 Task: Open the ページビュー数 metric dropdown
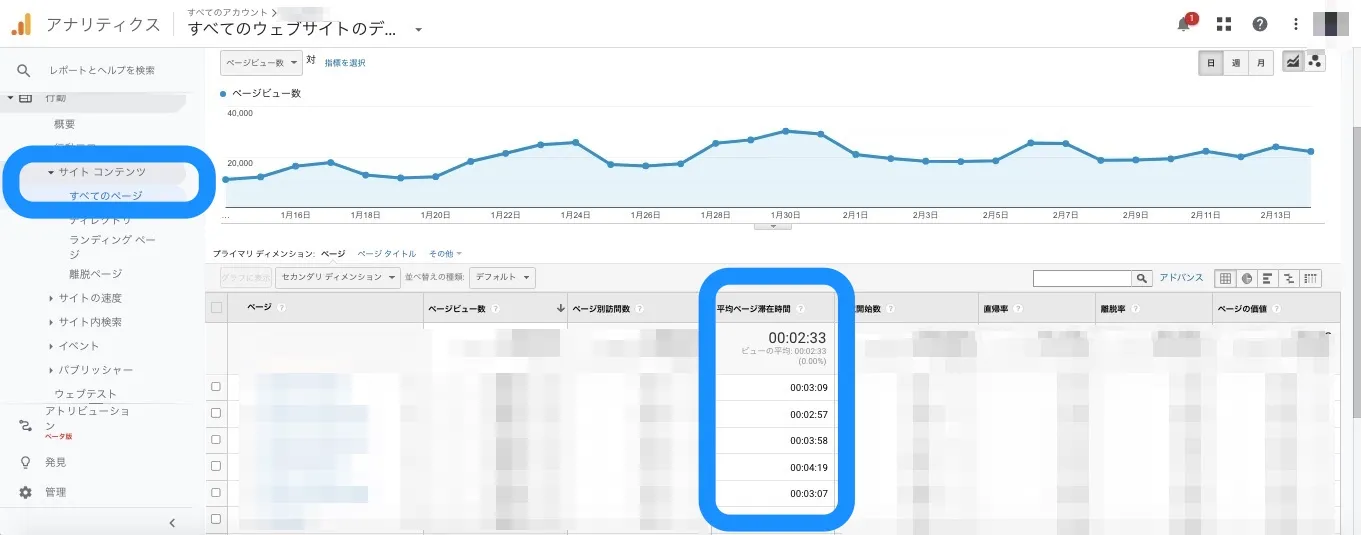click(x=261, y=62)
